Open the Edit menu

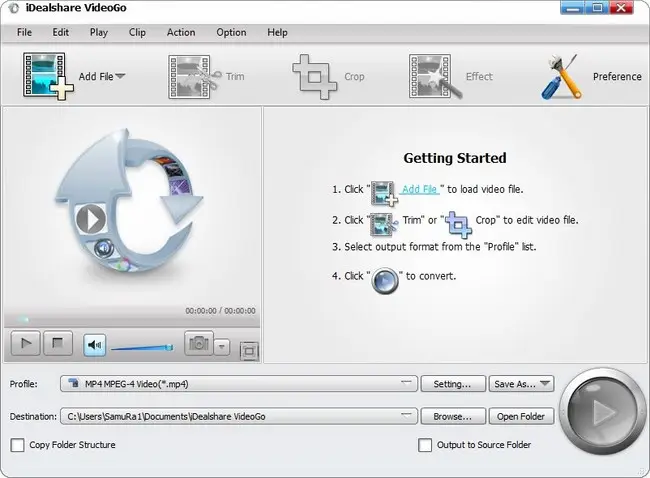click(x=61, y=32)
